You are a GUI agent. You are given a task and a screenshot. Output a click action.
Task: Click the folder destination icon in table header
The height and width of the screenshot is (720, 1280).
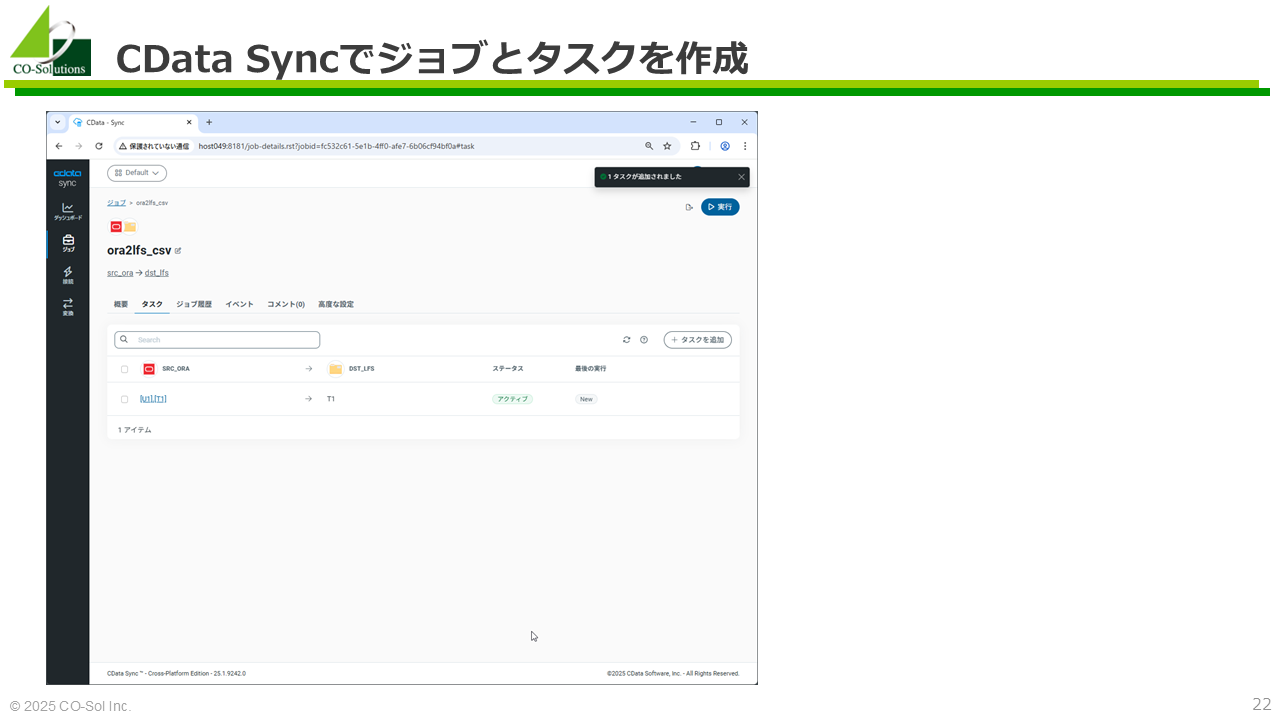335,369
